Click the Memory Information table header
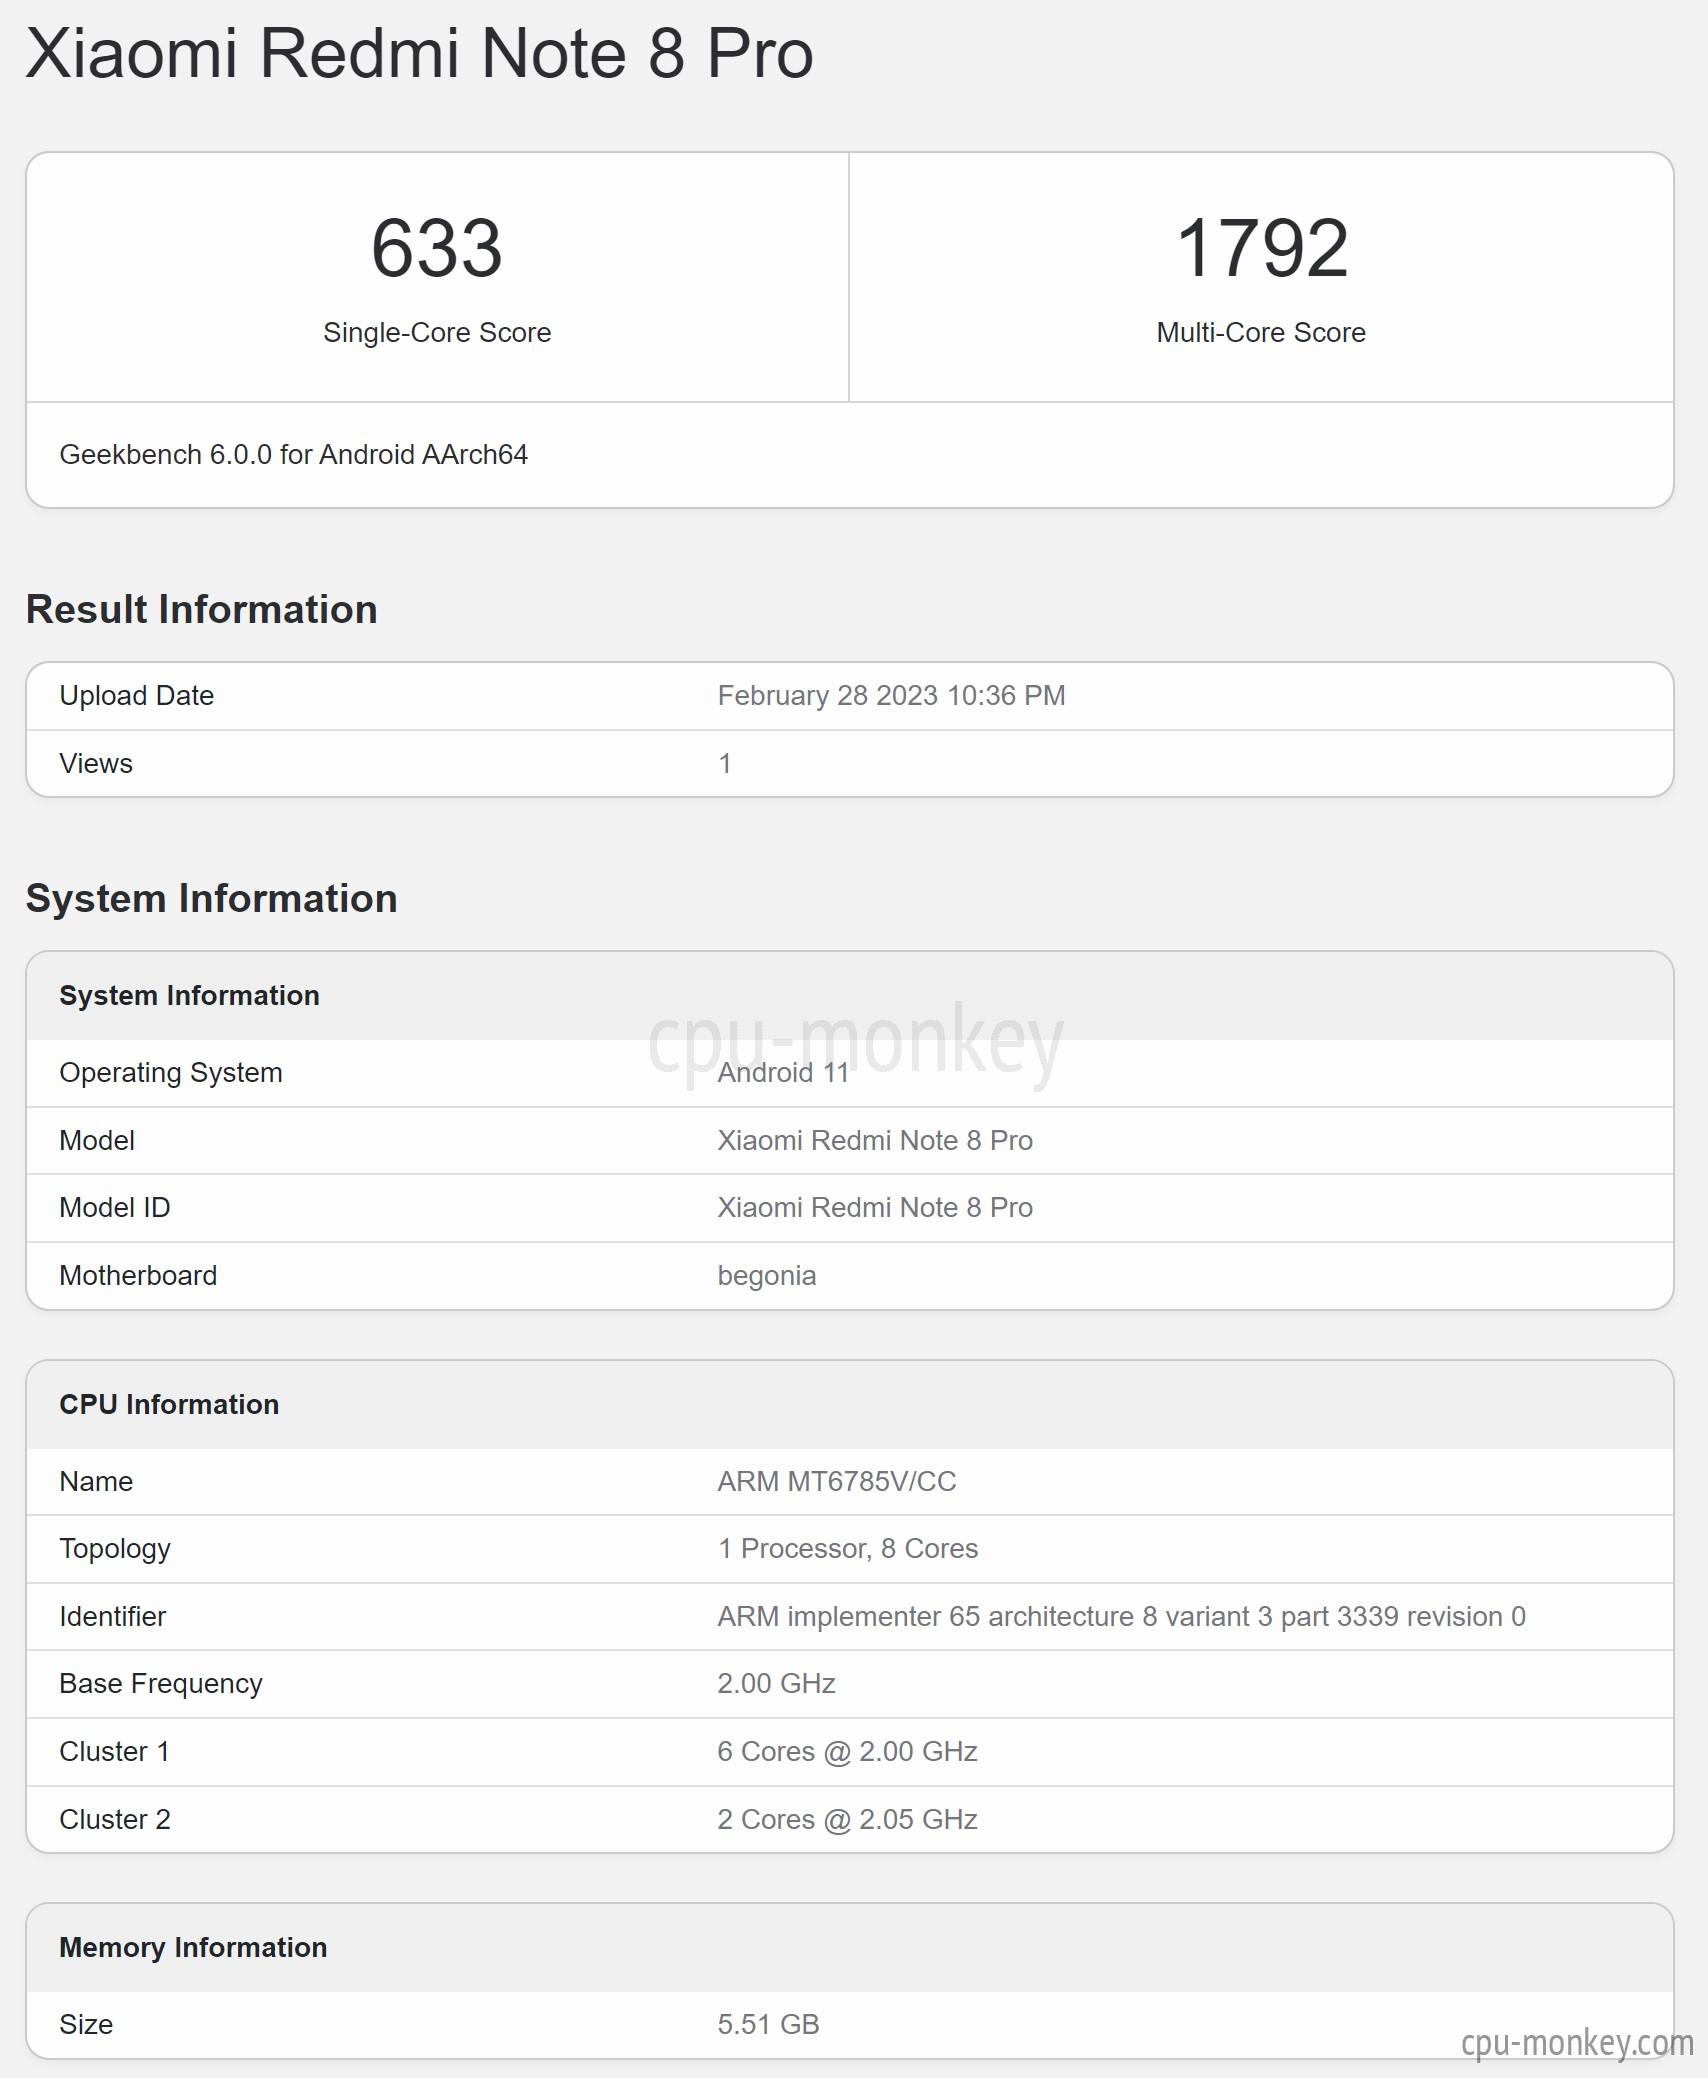This screenshot has width=1708, height=2078. 193,1947
